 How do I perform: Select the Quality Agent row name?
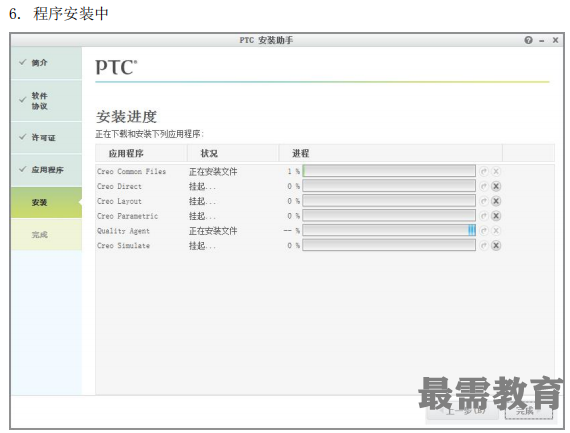click(x=123, y=231)
